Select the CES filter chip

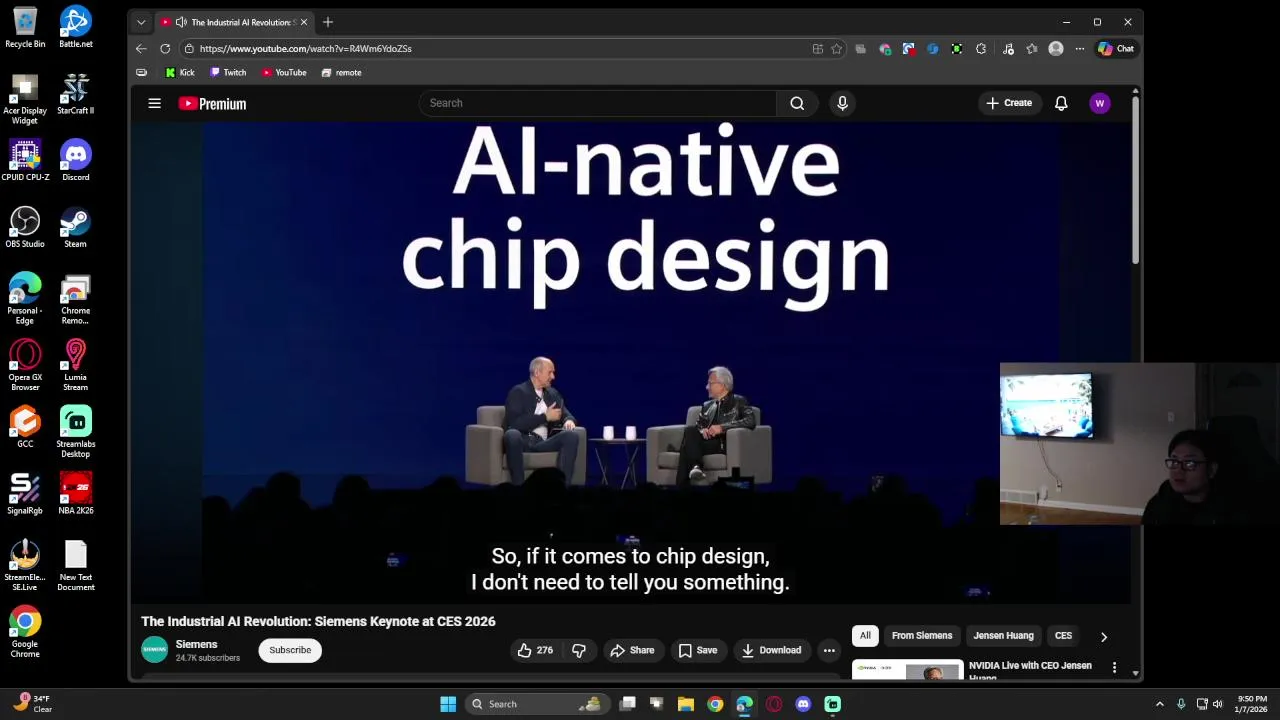click(x=1063, y=636)
